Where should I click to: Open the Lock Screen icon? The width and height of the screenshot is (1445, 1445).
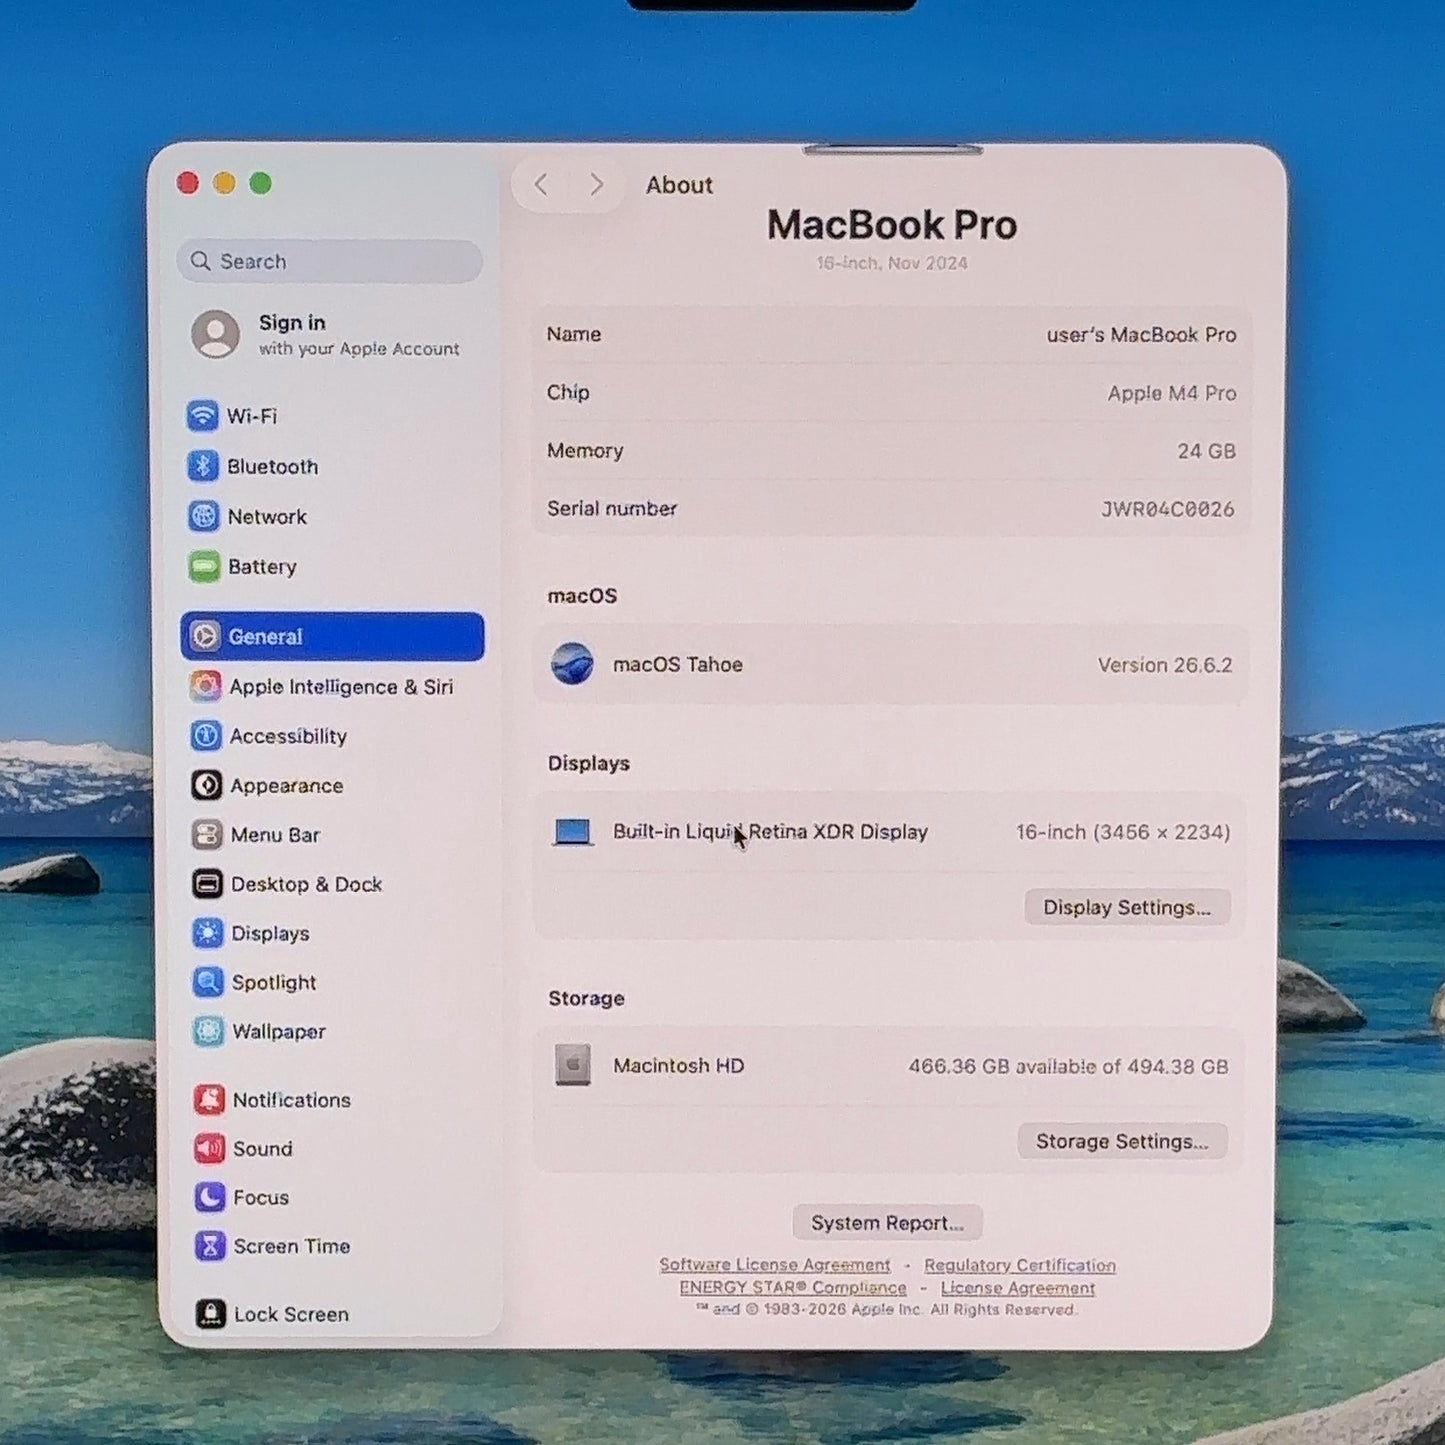coord(210,1314)
